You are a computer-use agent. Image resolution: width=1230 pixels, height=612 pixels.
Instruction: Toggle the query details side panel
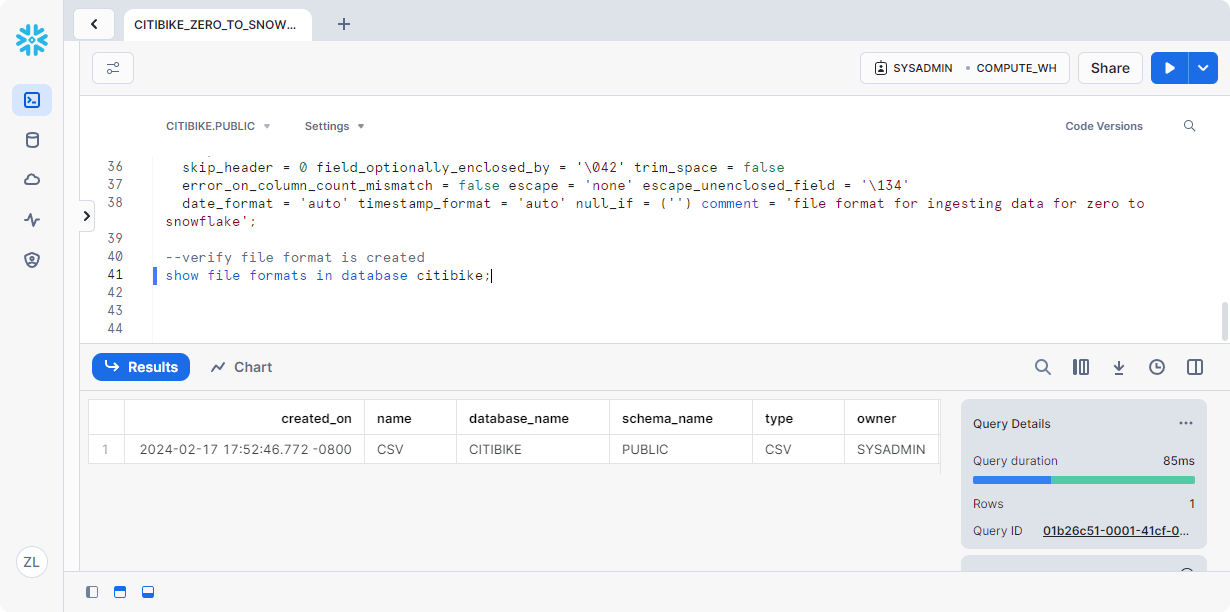[x=1195, y=367]
